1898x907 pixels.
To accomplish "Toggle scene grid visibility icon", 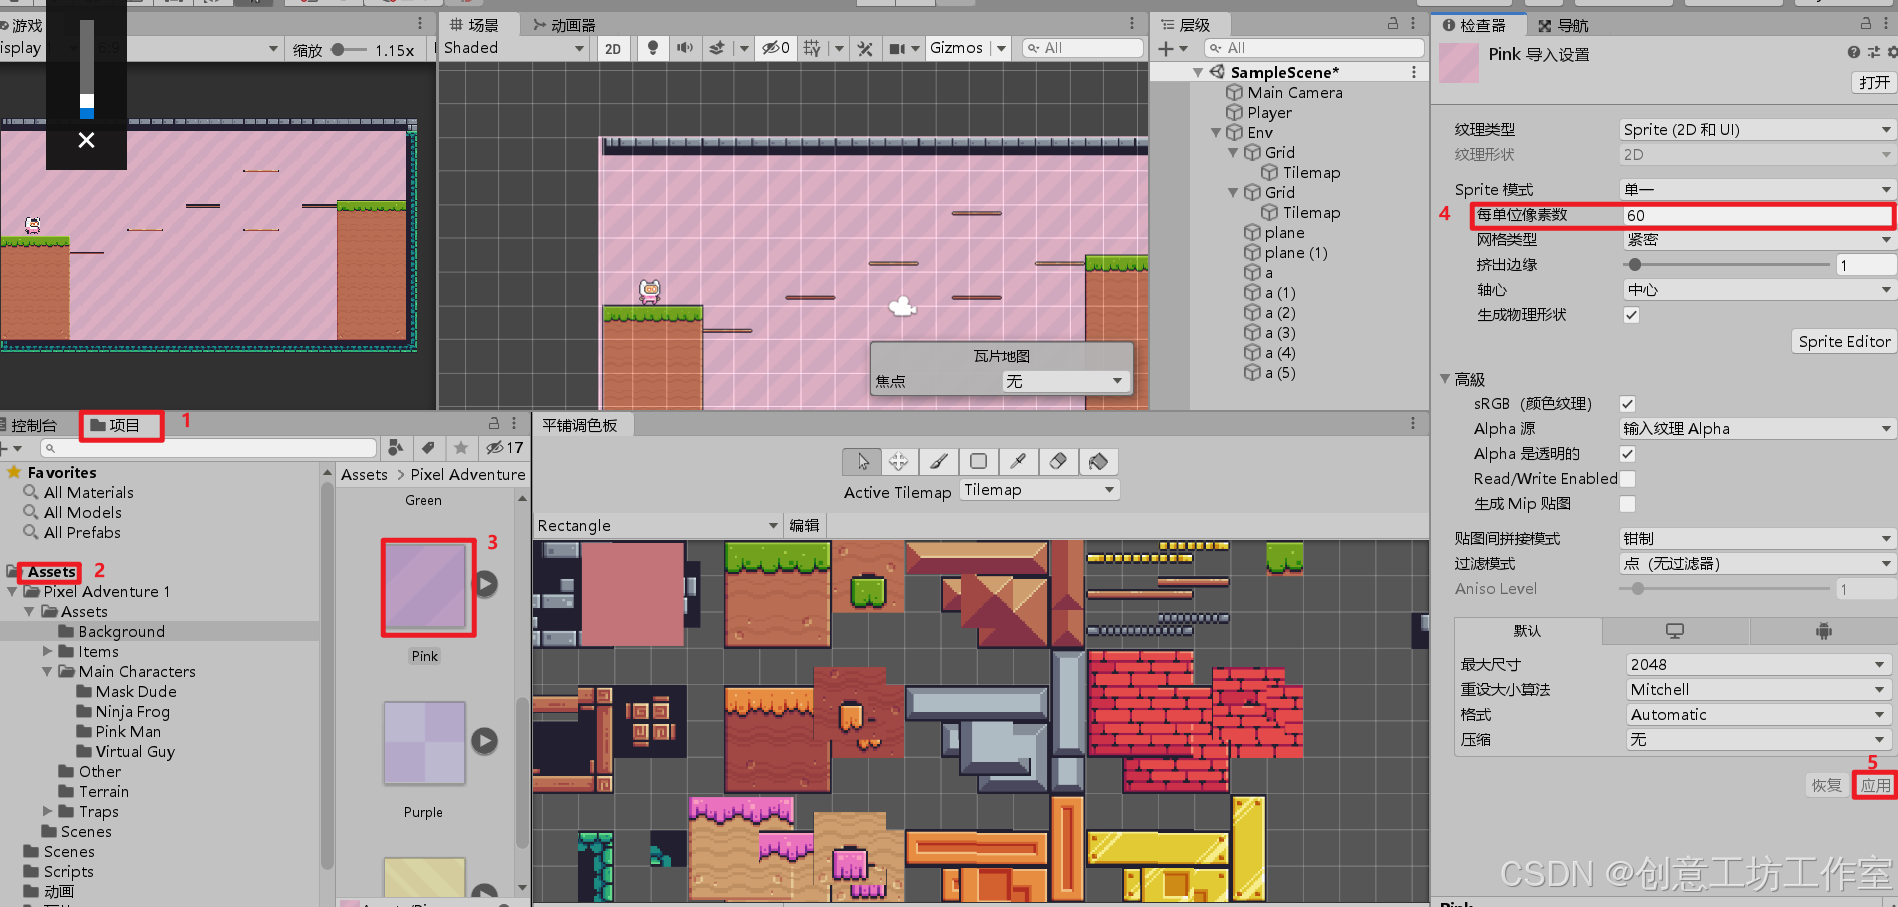I will (x=812, y=48).
